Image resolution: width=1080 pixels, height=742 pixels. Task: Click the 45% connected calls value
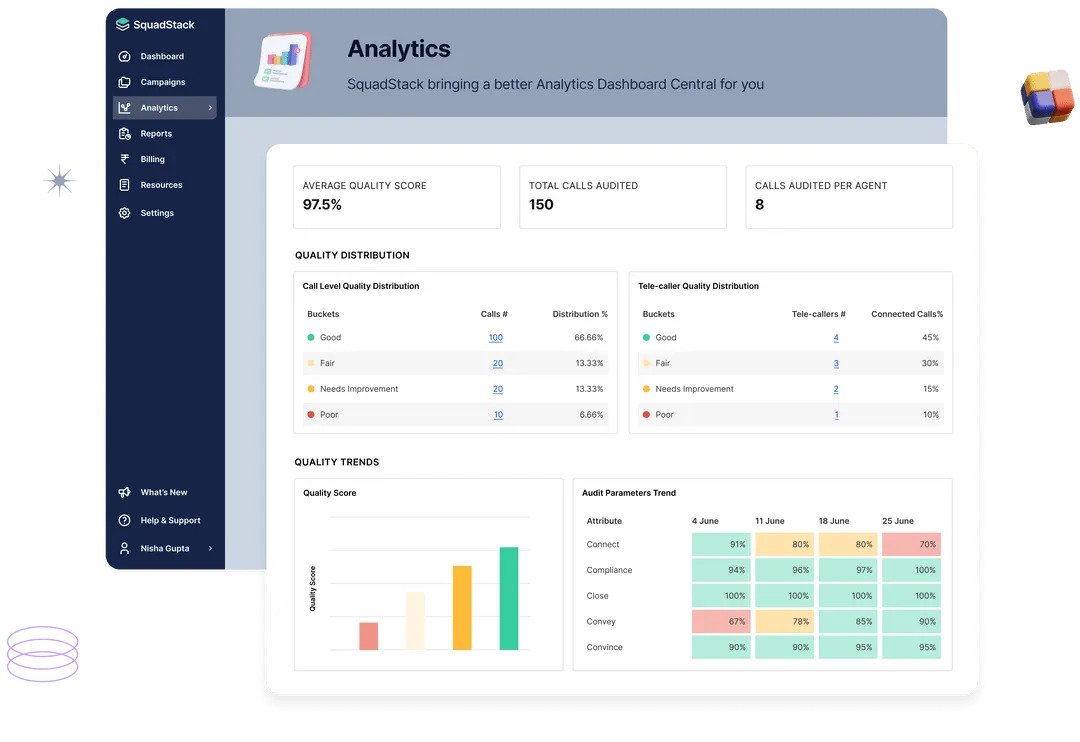click(x=931, y=338)
